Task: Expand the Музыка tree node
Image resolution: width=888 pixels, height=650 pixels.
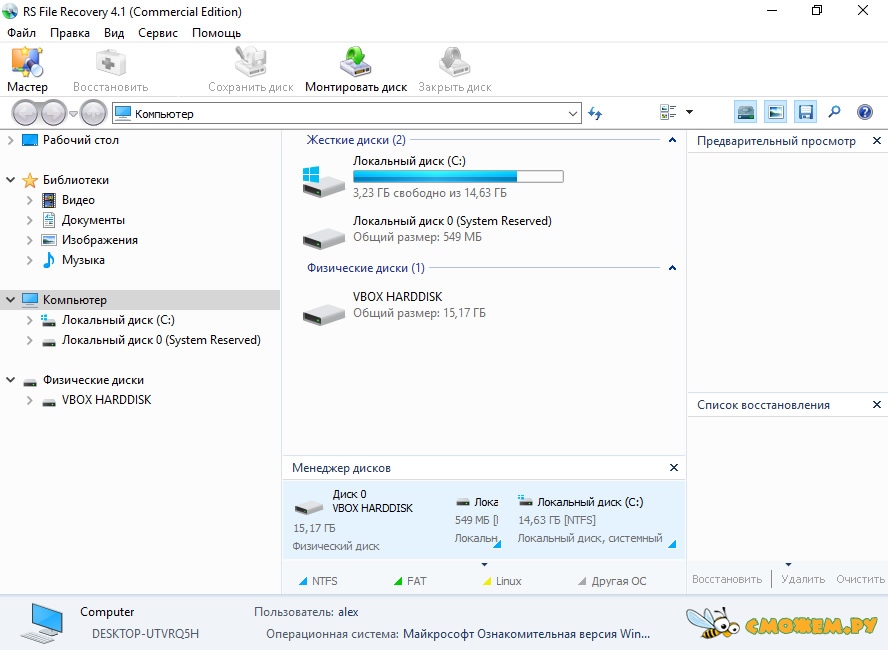Action: 29,260
